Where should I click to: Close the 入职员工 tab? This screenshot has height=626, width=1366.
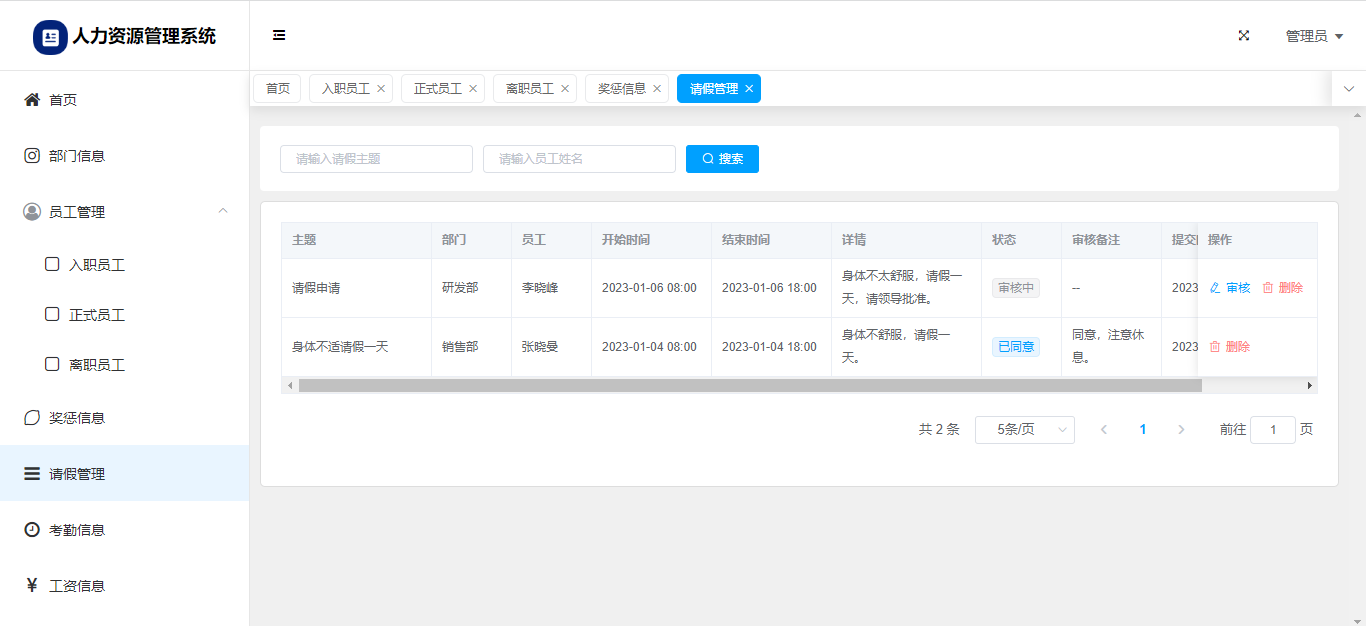tap(381, 89)
